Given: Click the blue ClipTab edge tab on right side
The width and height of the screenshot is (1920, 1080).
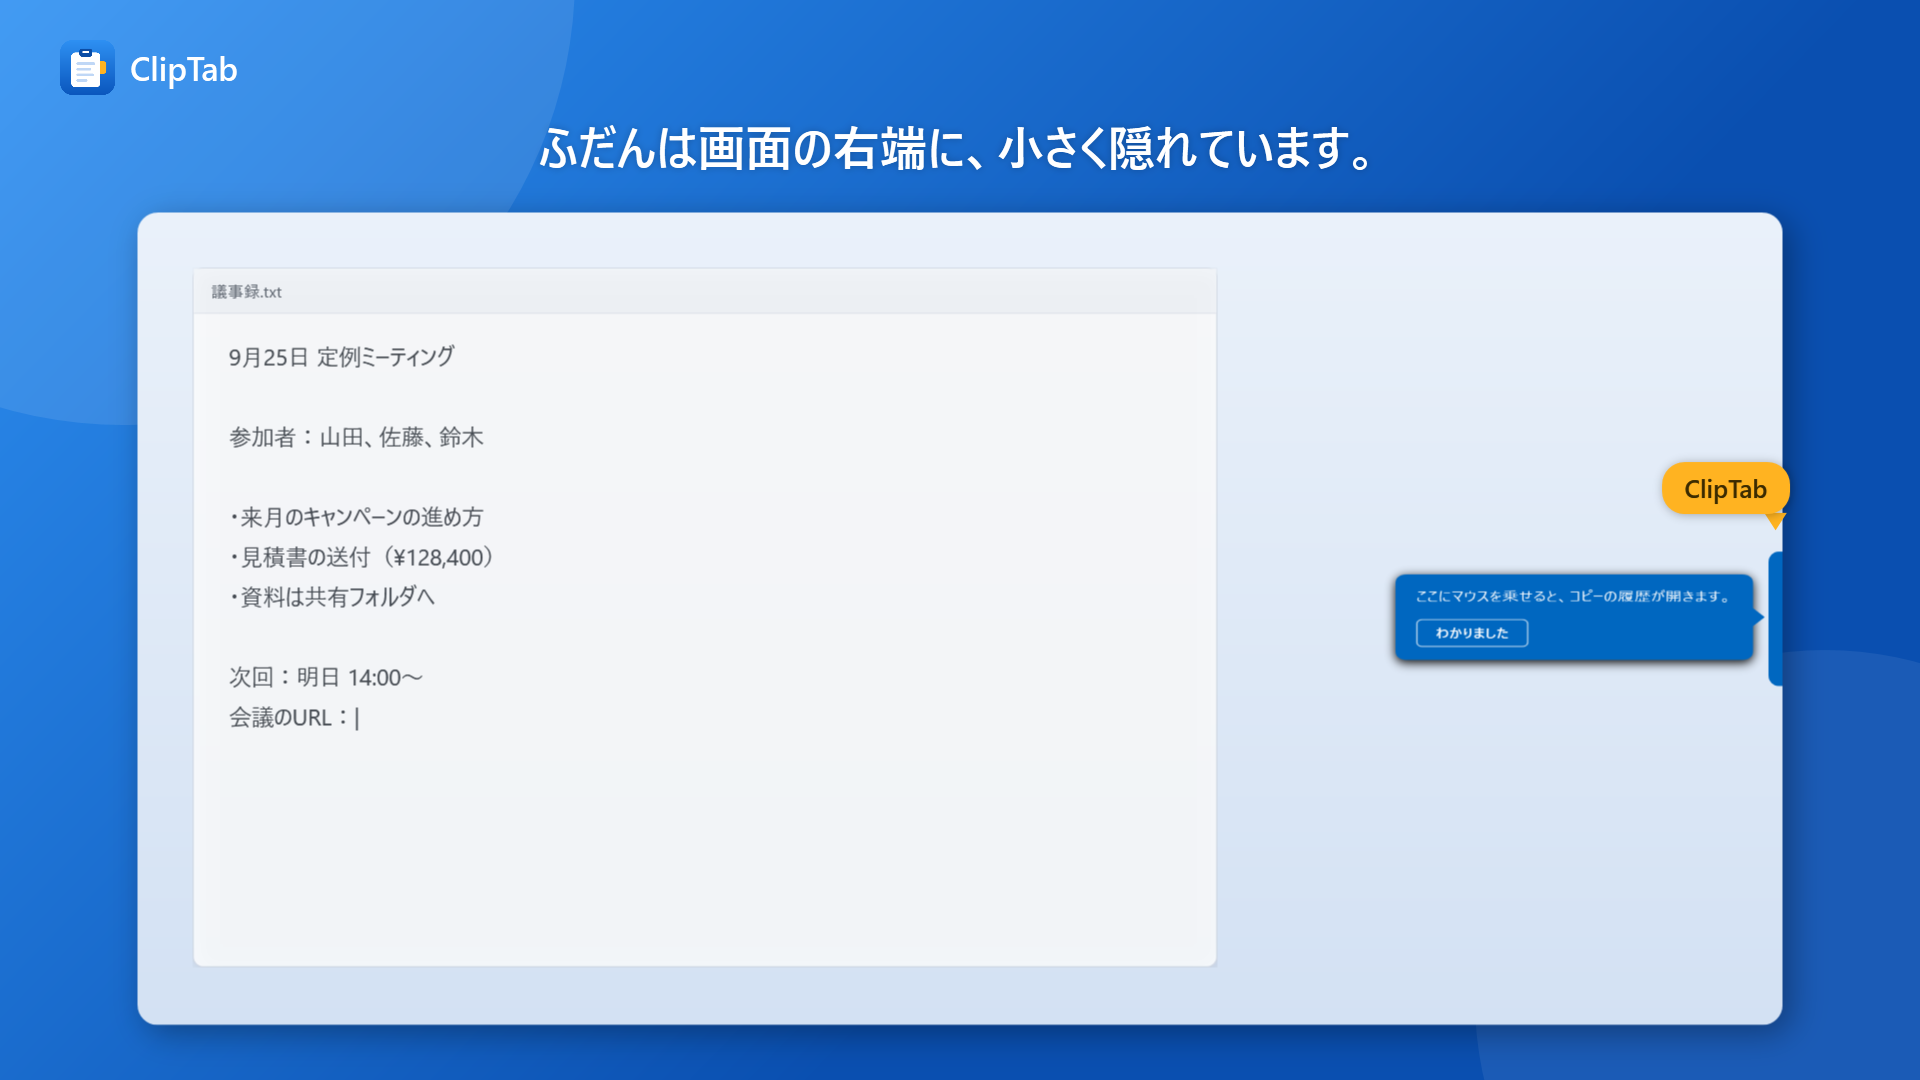Looking at the screenshot, I should point(1775,618).
